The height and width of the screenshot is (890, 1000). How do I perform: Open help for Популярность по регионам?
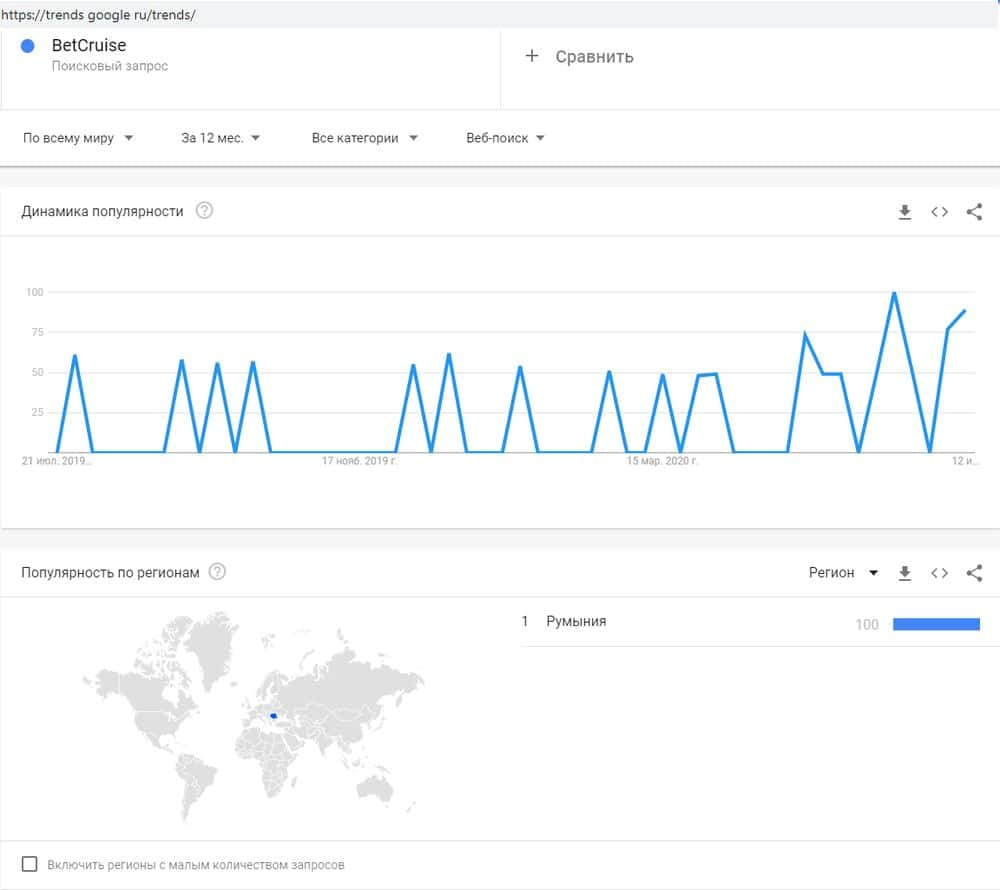[217, 572]
